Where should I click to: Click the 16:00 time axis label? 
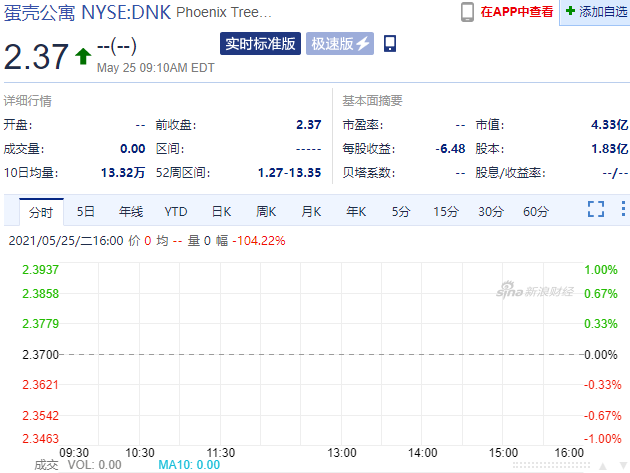(569, 453)
